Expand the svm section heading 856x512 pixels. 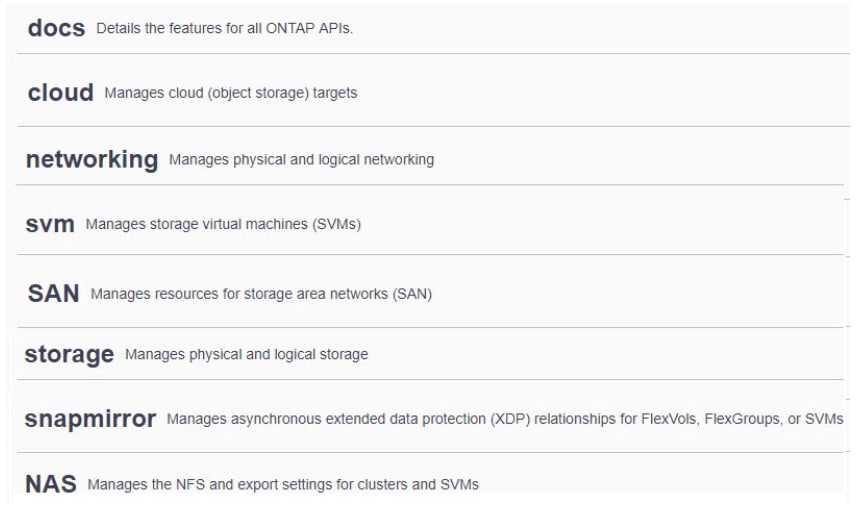tap(50, 224)
